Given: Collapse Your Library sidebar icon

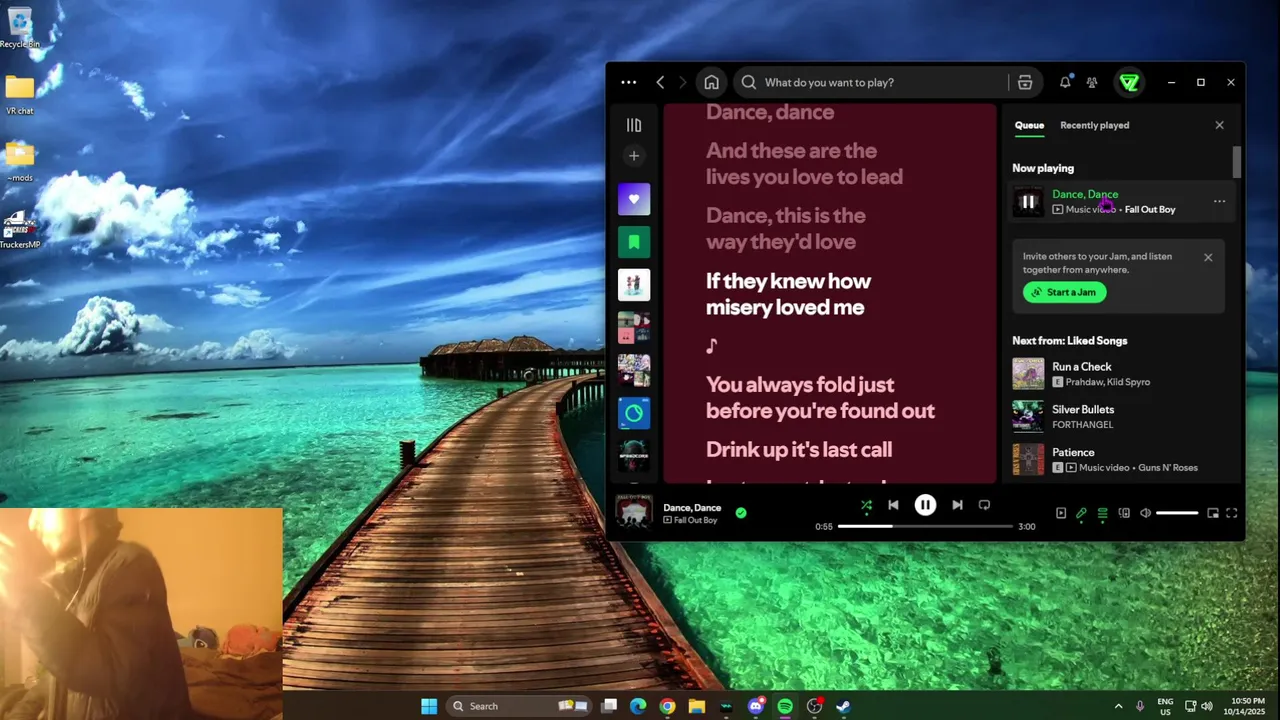Looking at the screenshot, I should [634, 125].
